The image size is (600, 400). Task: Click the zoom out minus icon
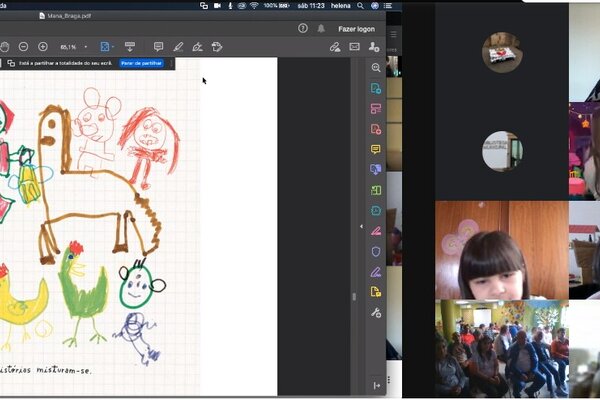(x=23, y=47)
